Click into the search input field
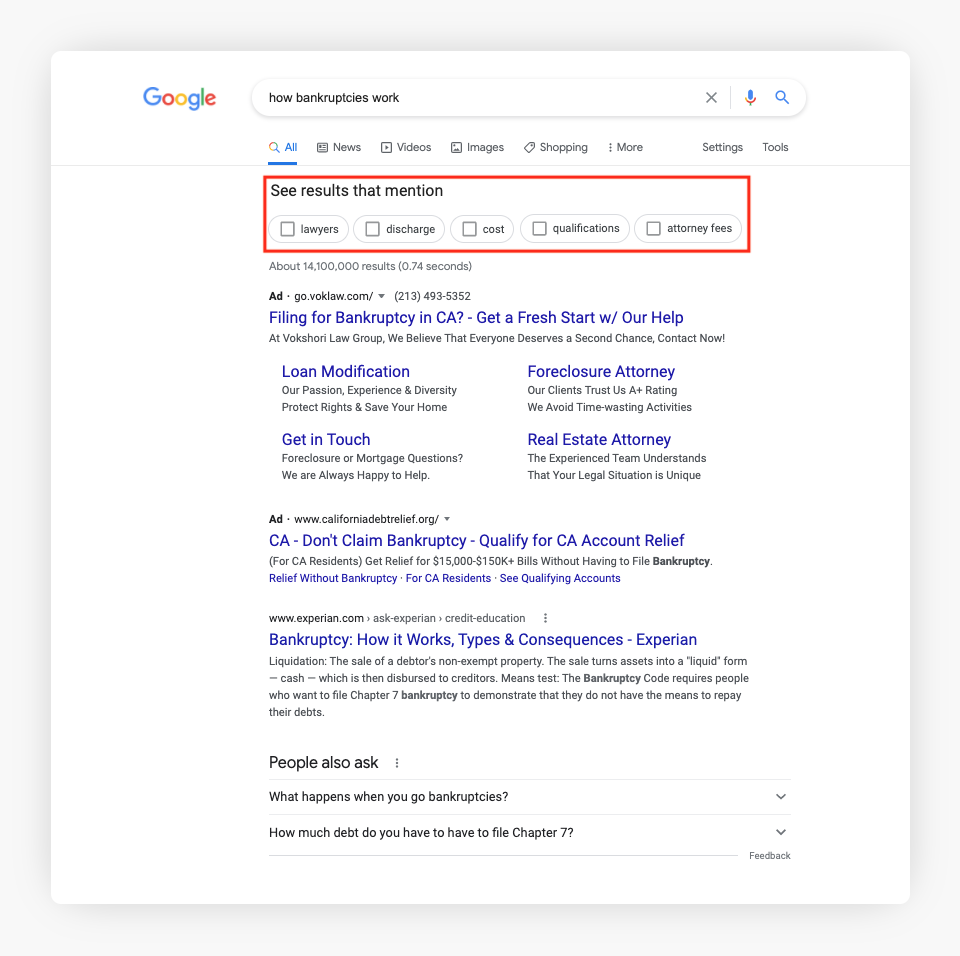 [x=480, y=98]
